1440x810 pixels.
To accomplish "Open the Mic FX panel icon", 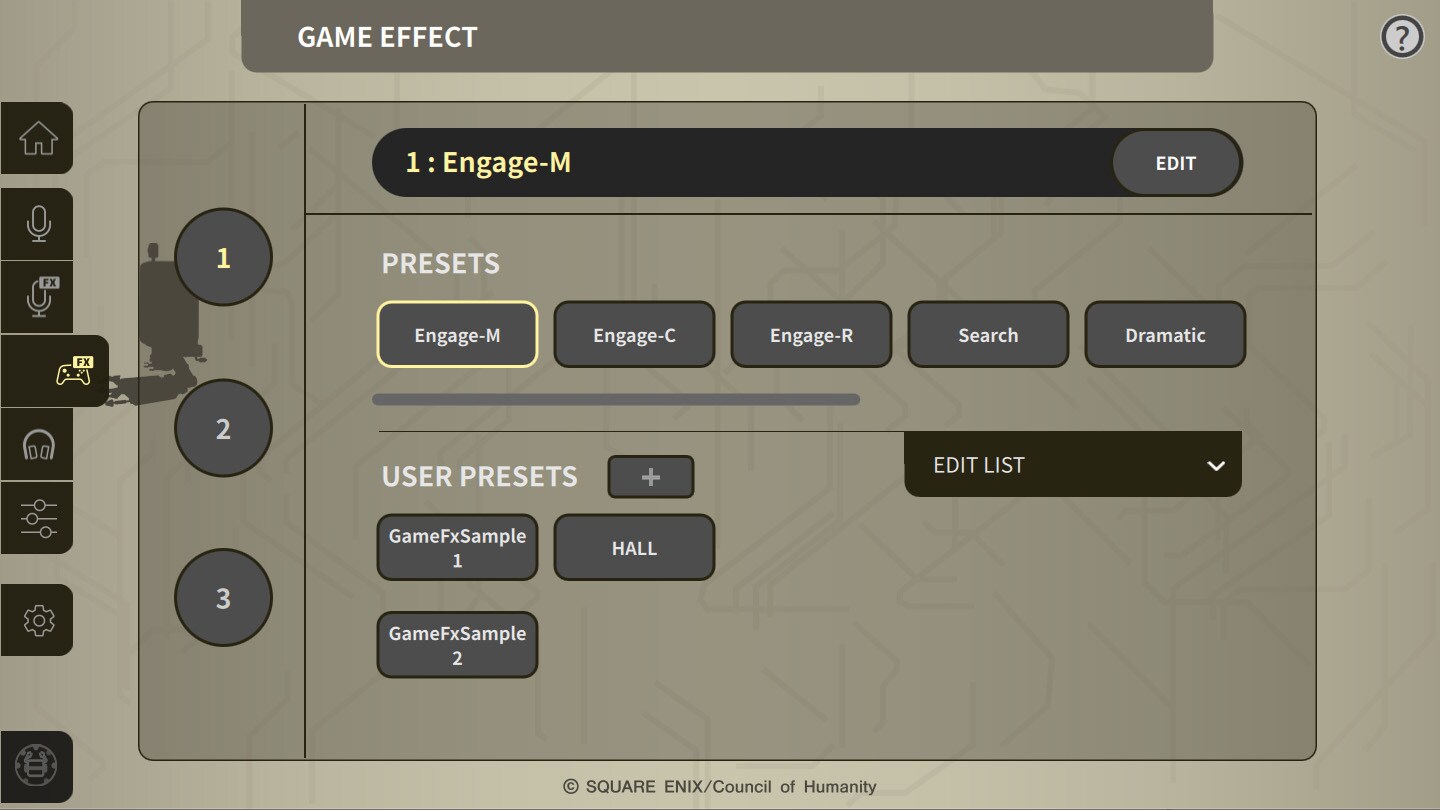I will click(37, 296).
